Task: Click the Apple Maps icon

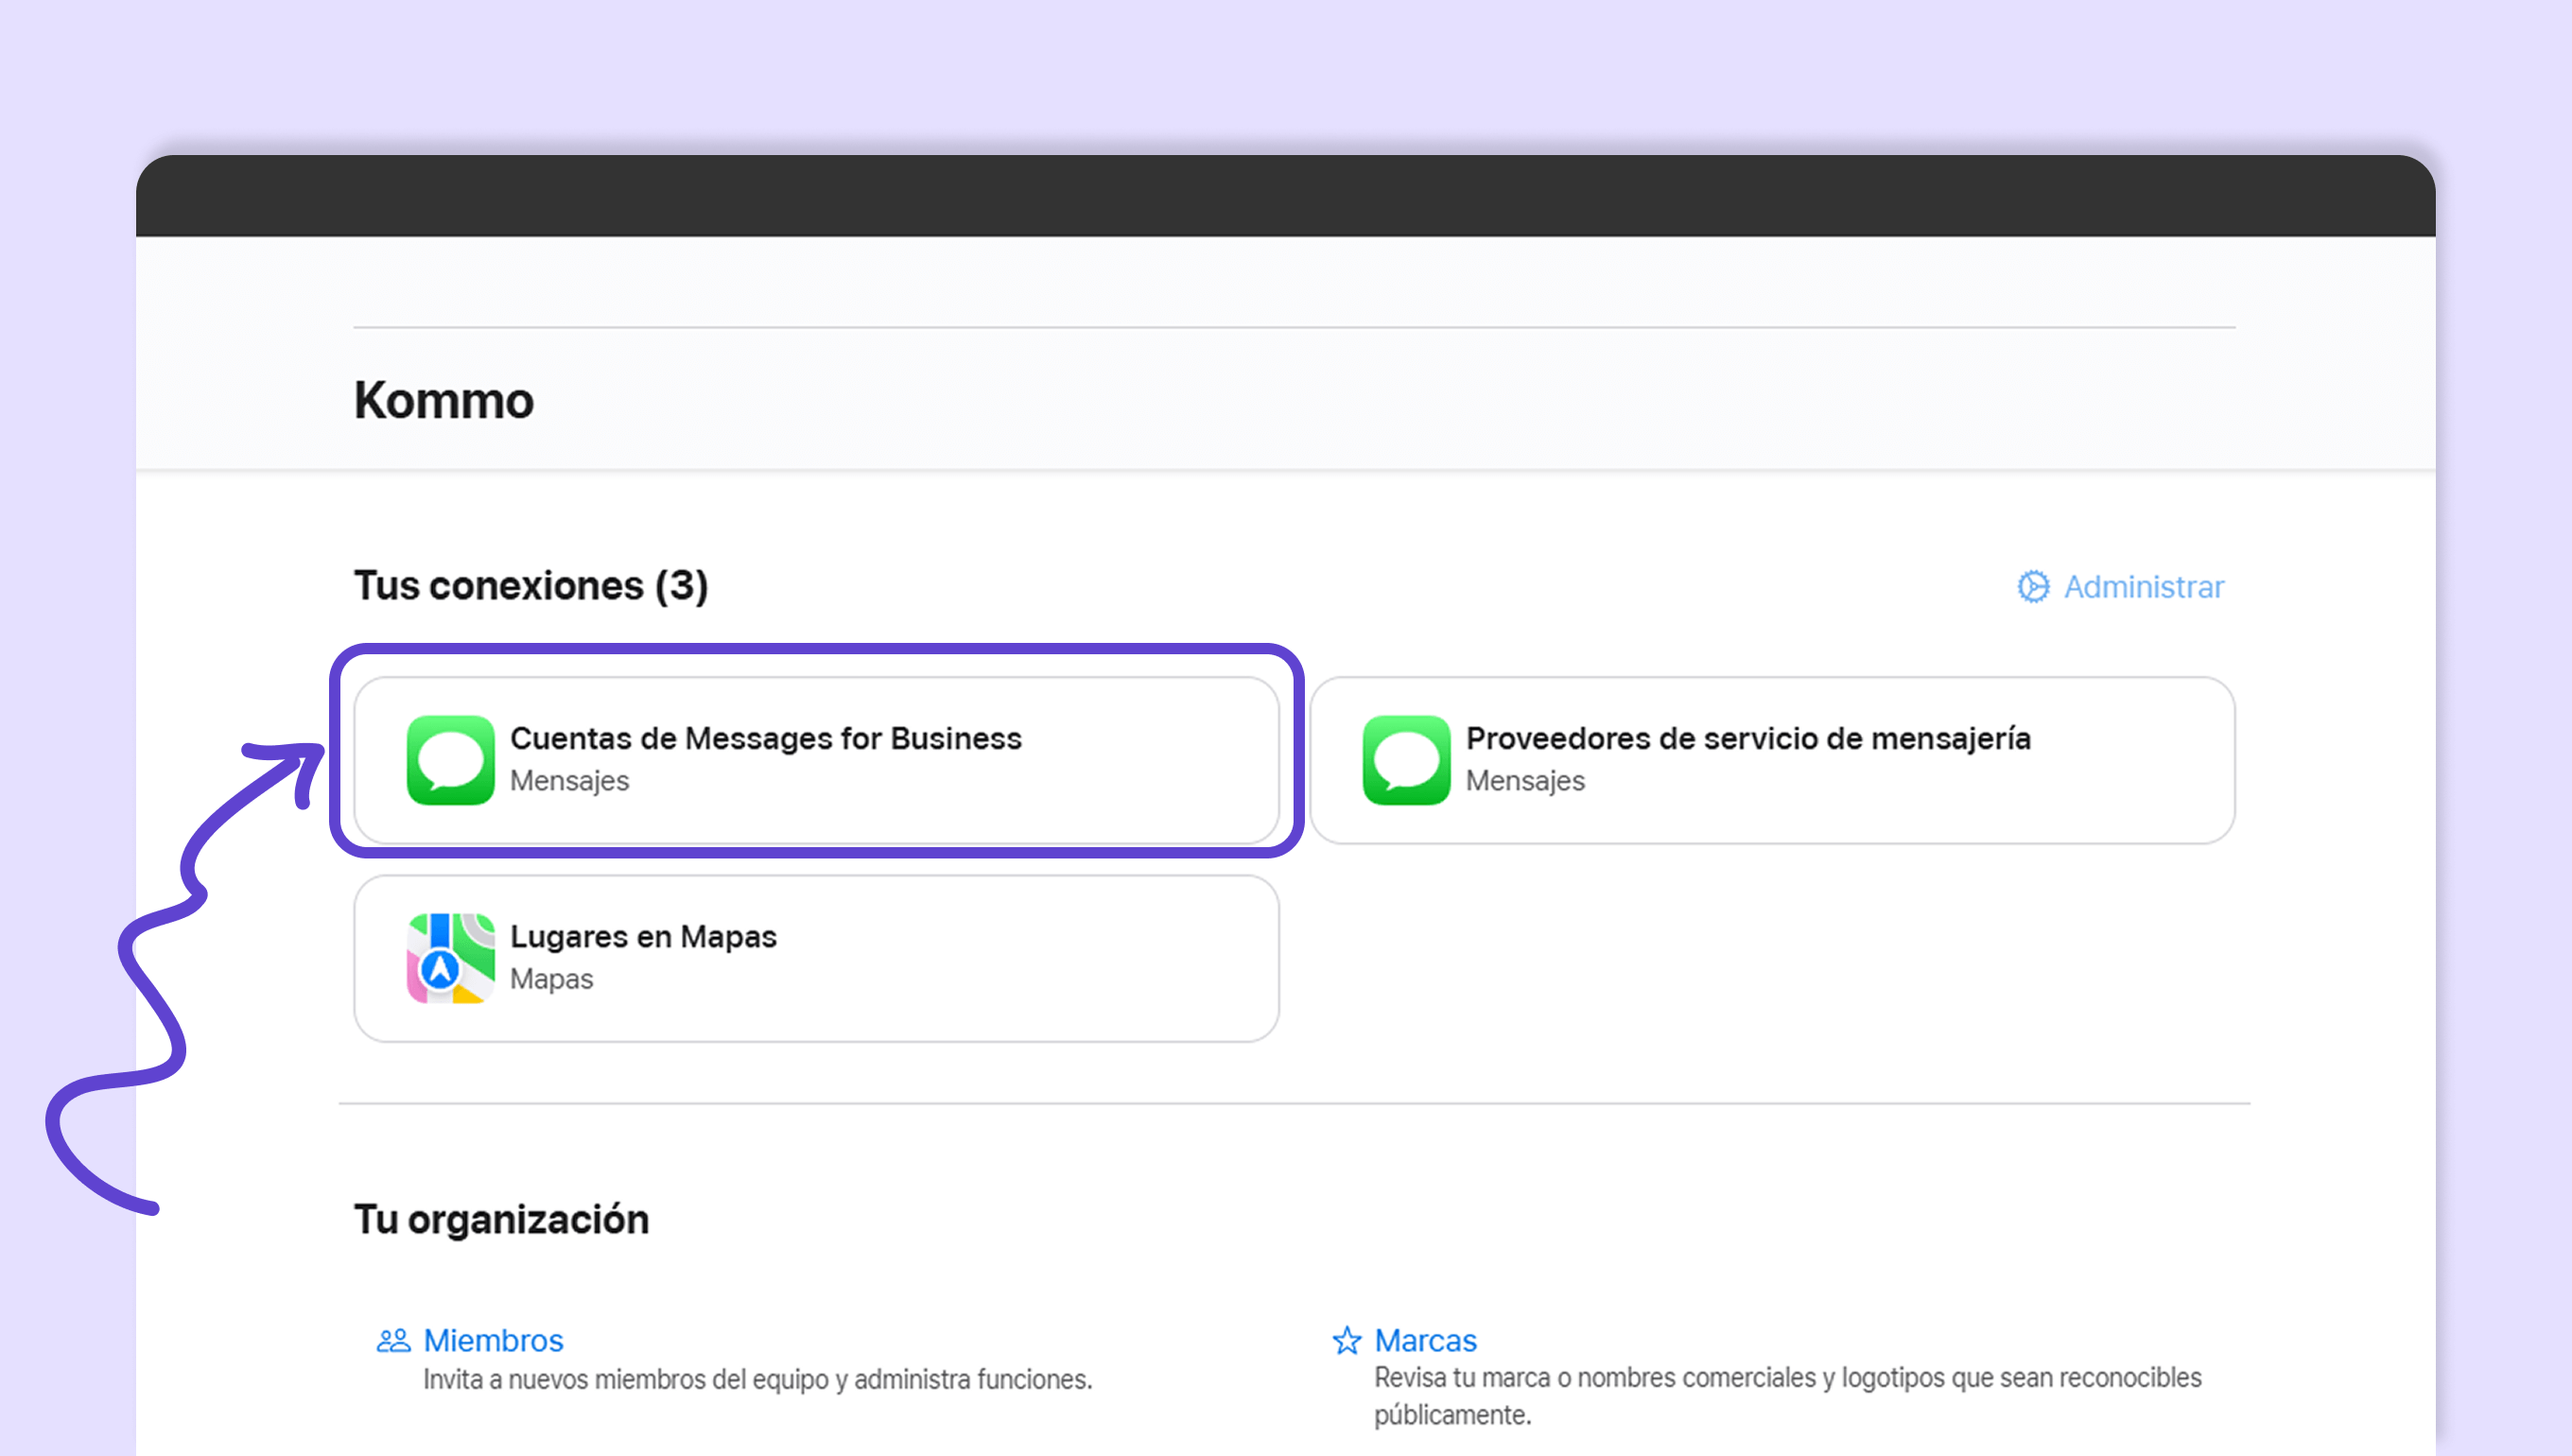Action: (450, 957)
